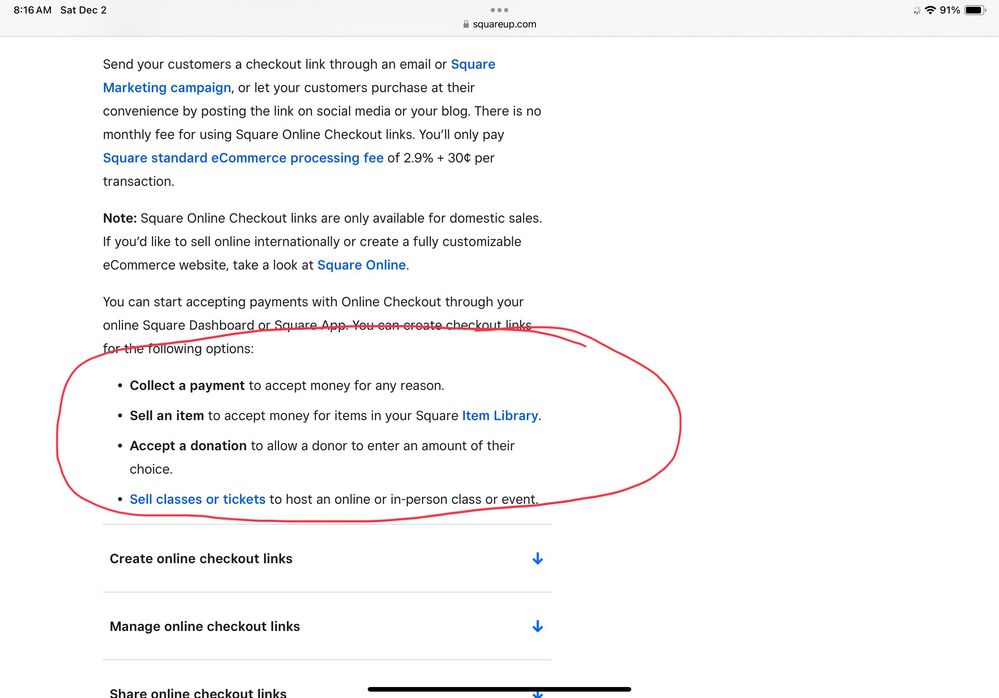The width and height of the screenshot is (999, 698).
Task: Click the arrow beside Manage online checkout links
Action: click(x=537, y=627)
